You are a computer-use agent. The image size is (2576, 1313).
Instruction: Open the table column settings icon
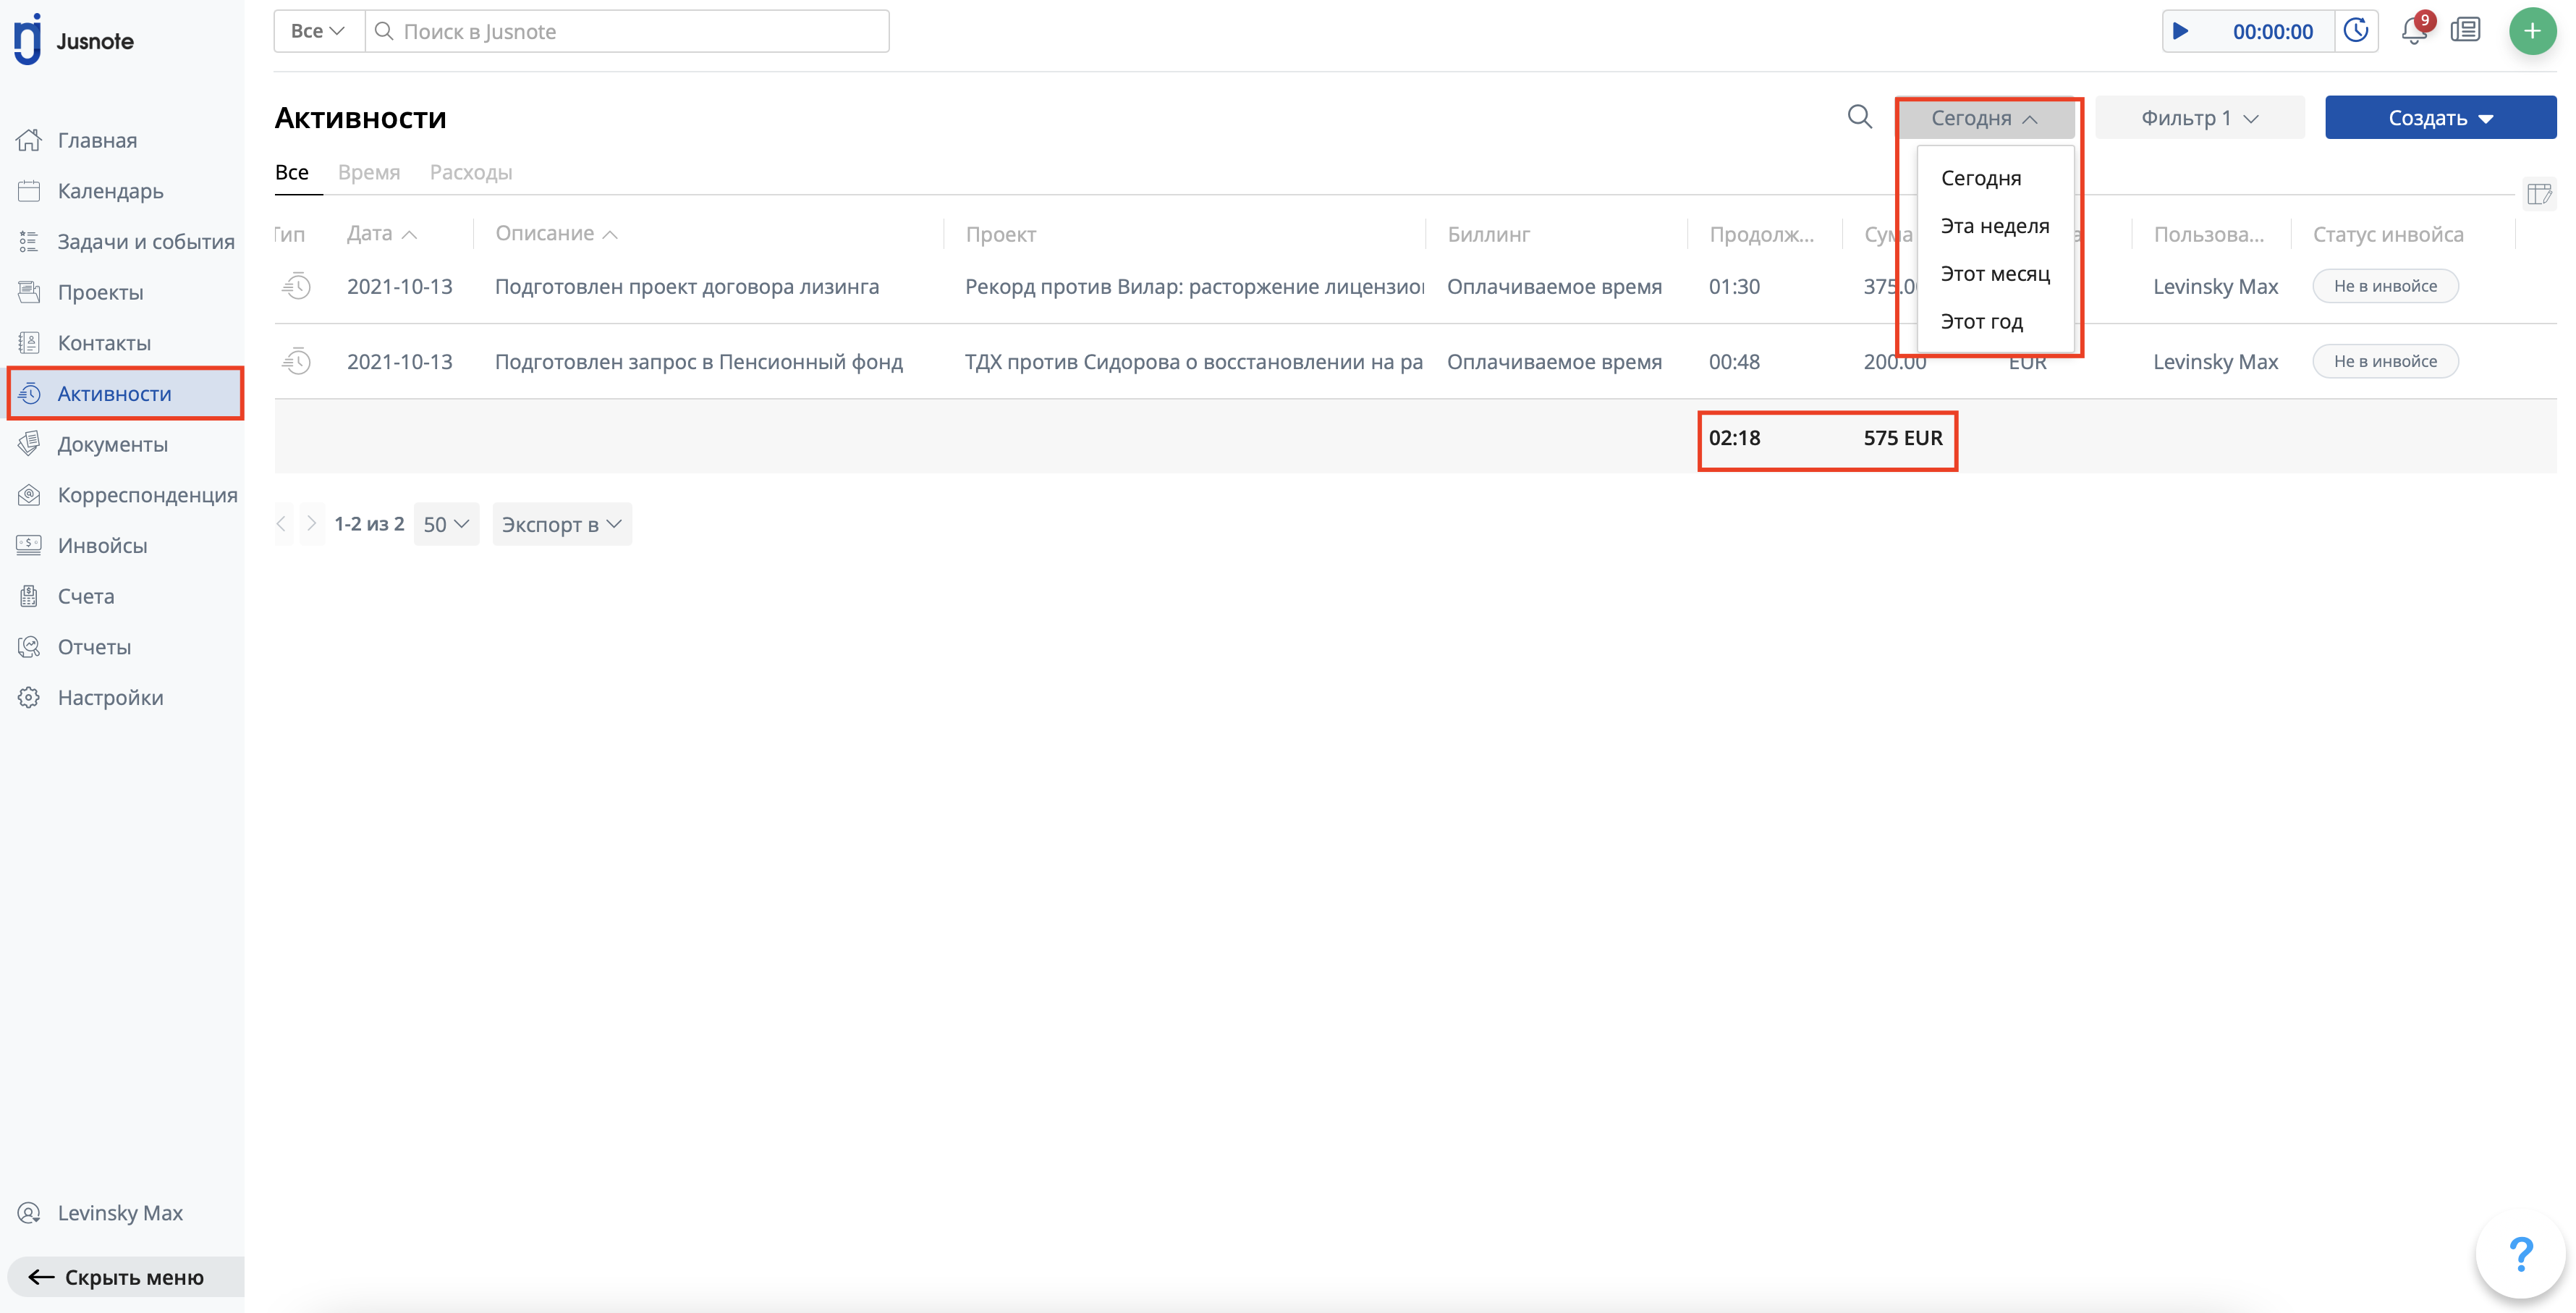click(x=2540, y=193)
